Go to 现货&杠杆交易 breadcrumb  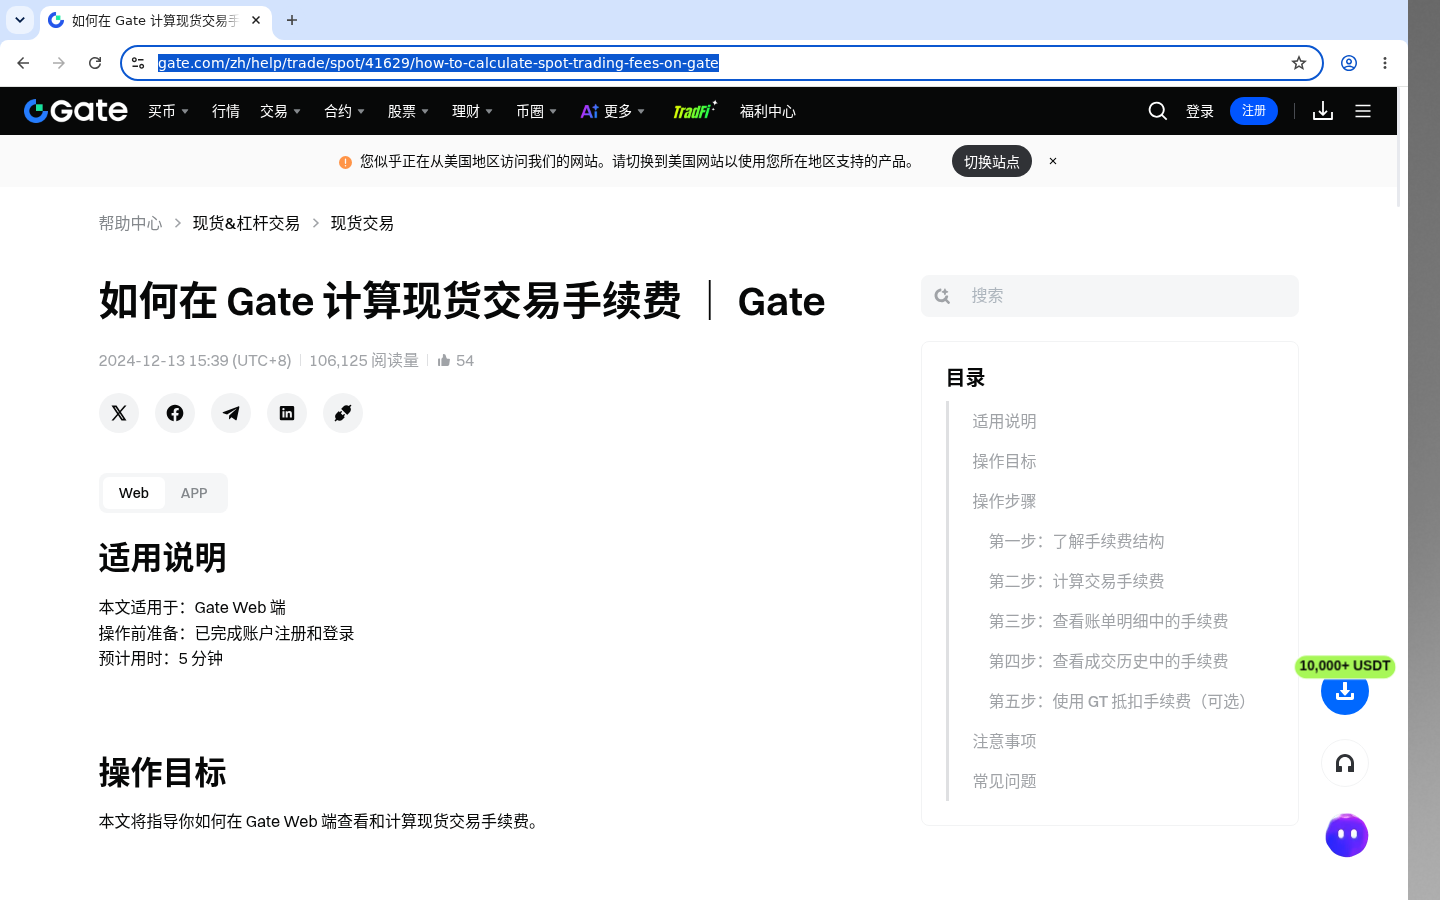(246, 223)
